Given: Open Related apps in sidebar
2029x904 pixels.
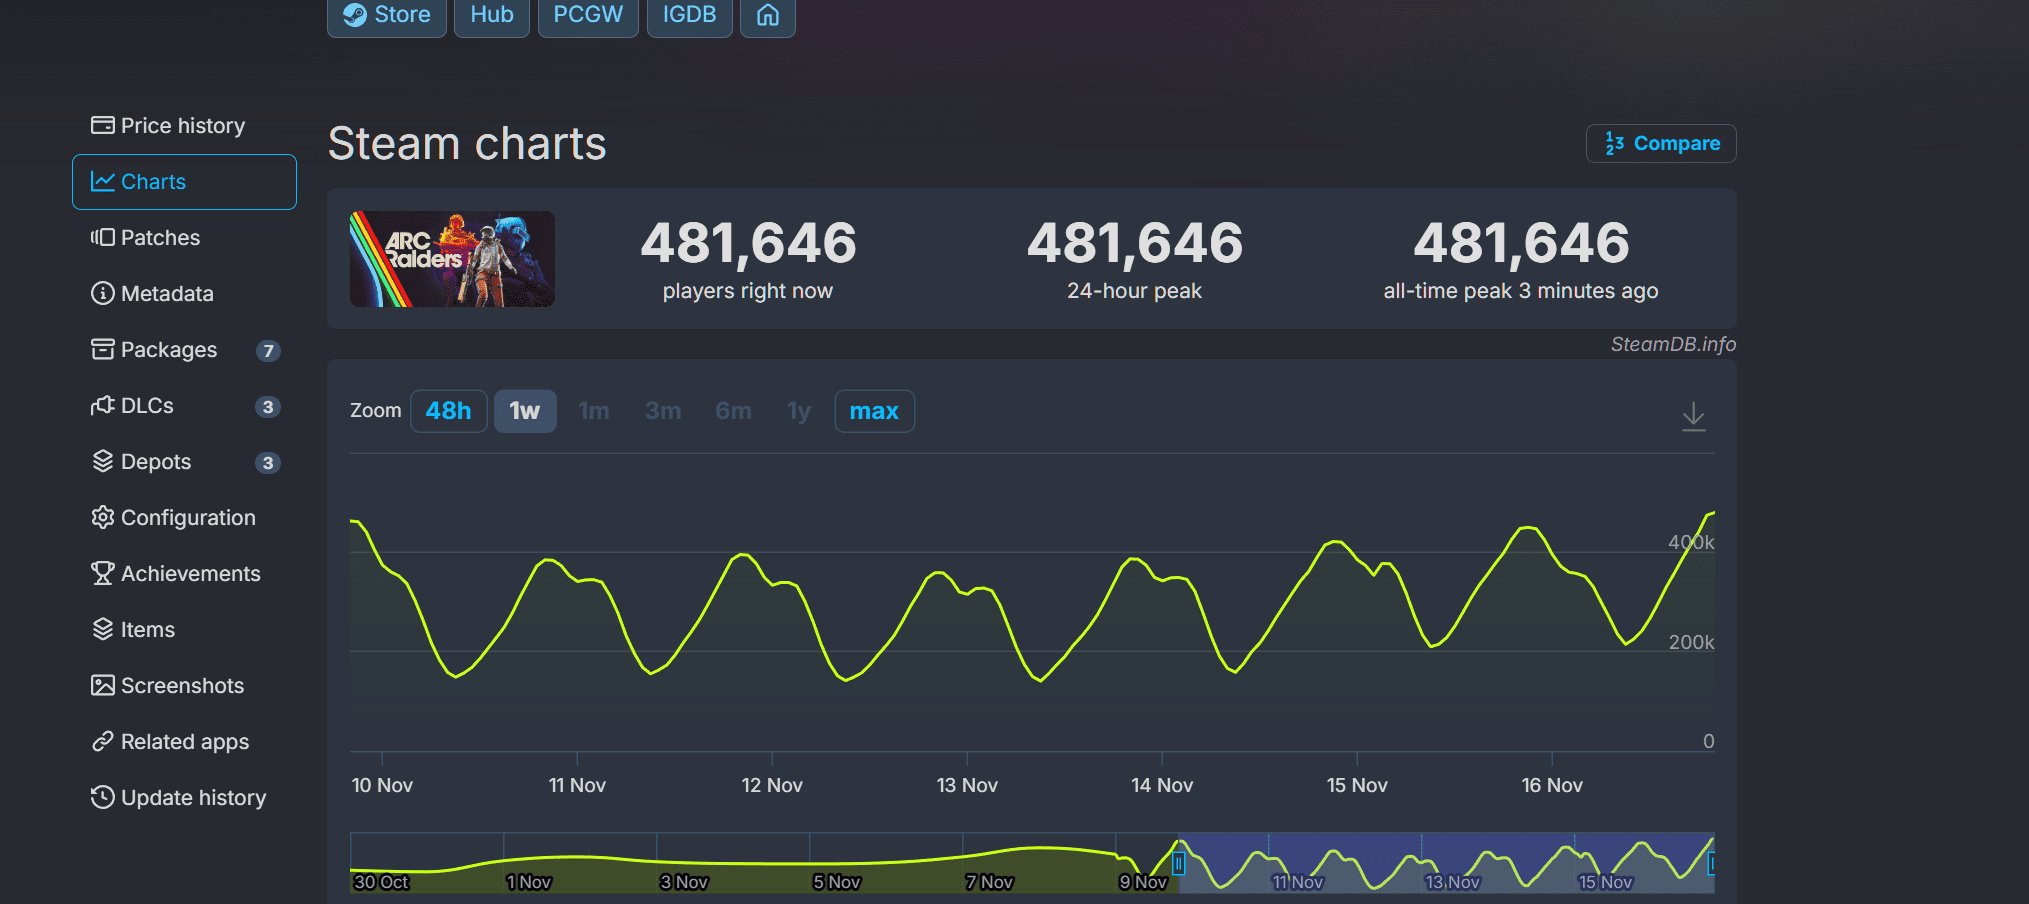Looking at the screenshot, I should click(x=184, y=742).
